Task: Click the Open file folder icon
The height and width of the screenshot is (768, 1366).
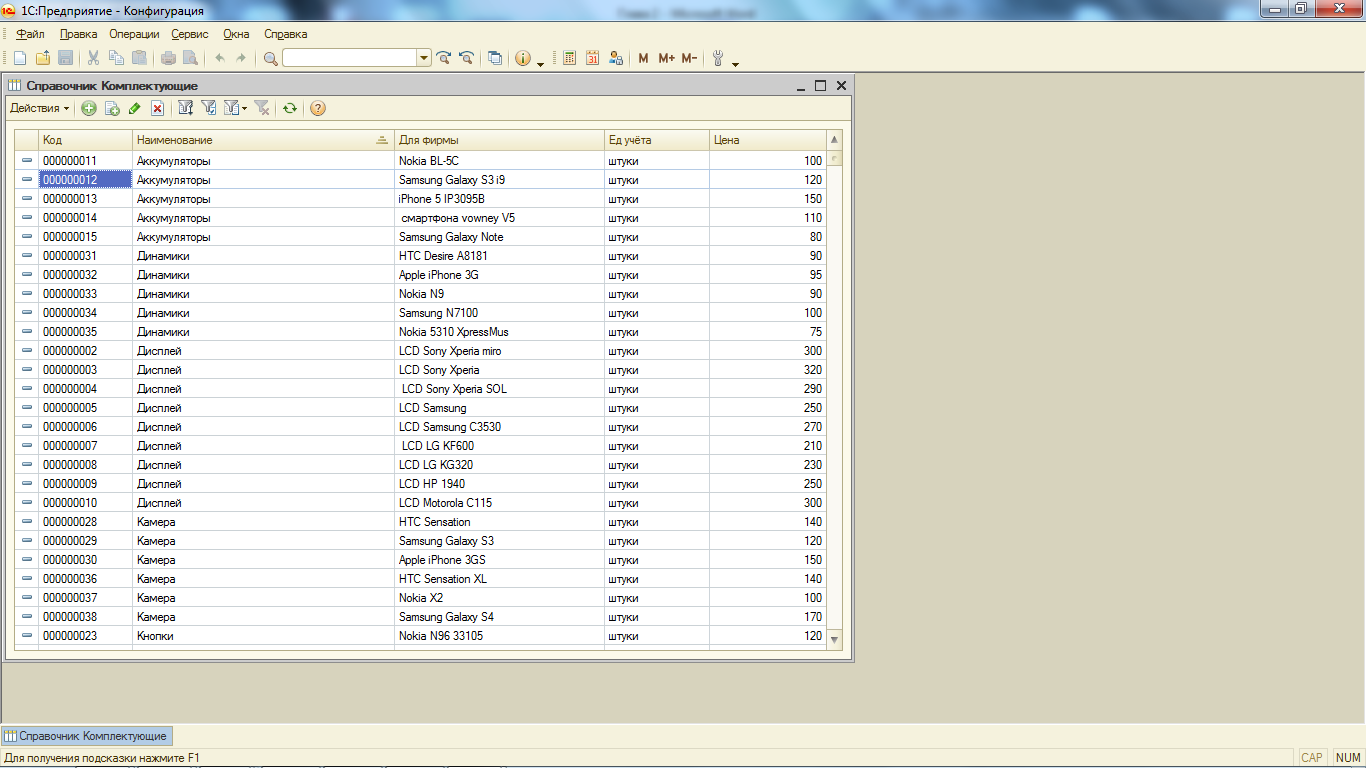Action: tap(43, 58)
